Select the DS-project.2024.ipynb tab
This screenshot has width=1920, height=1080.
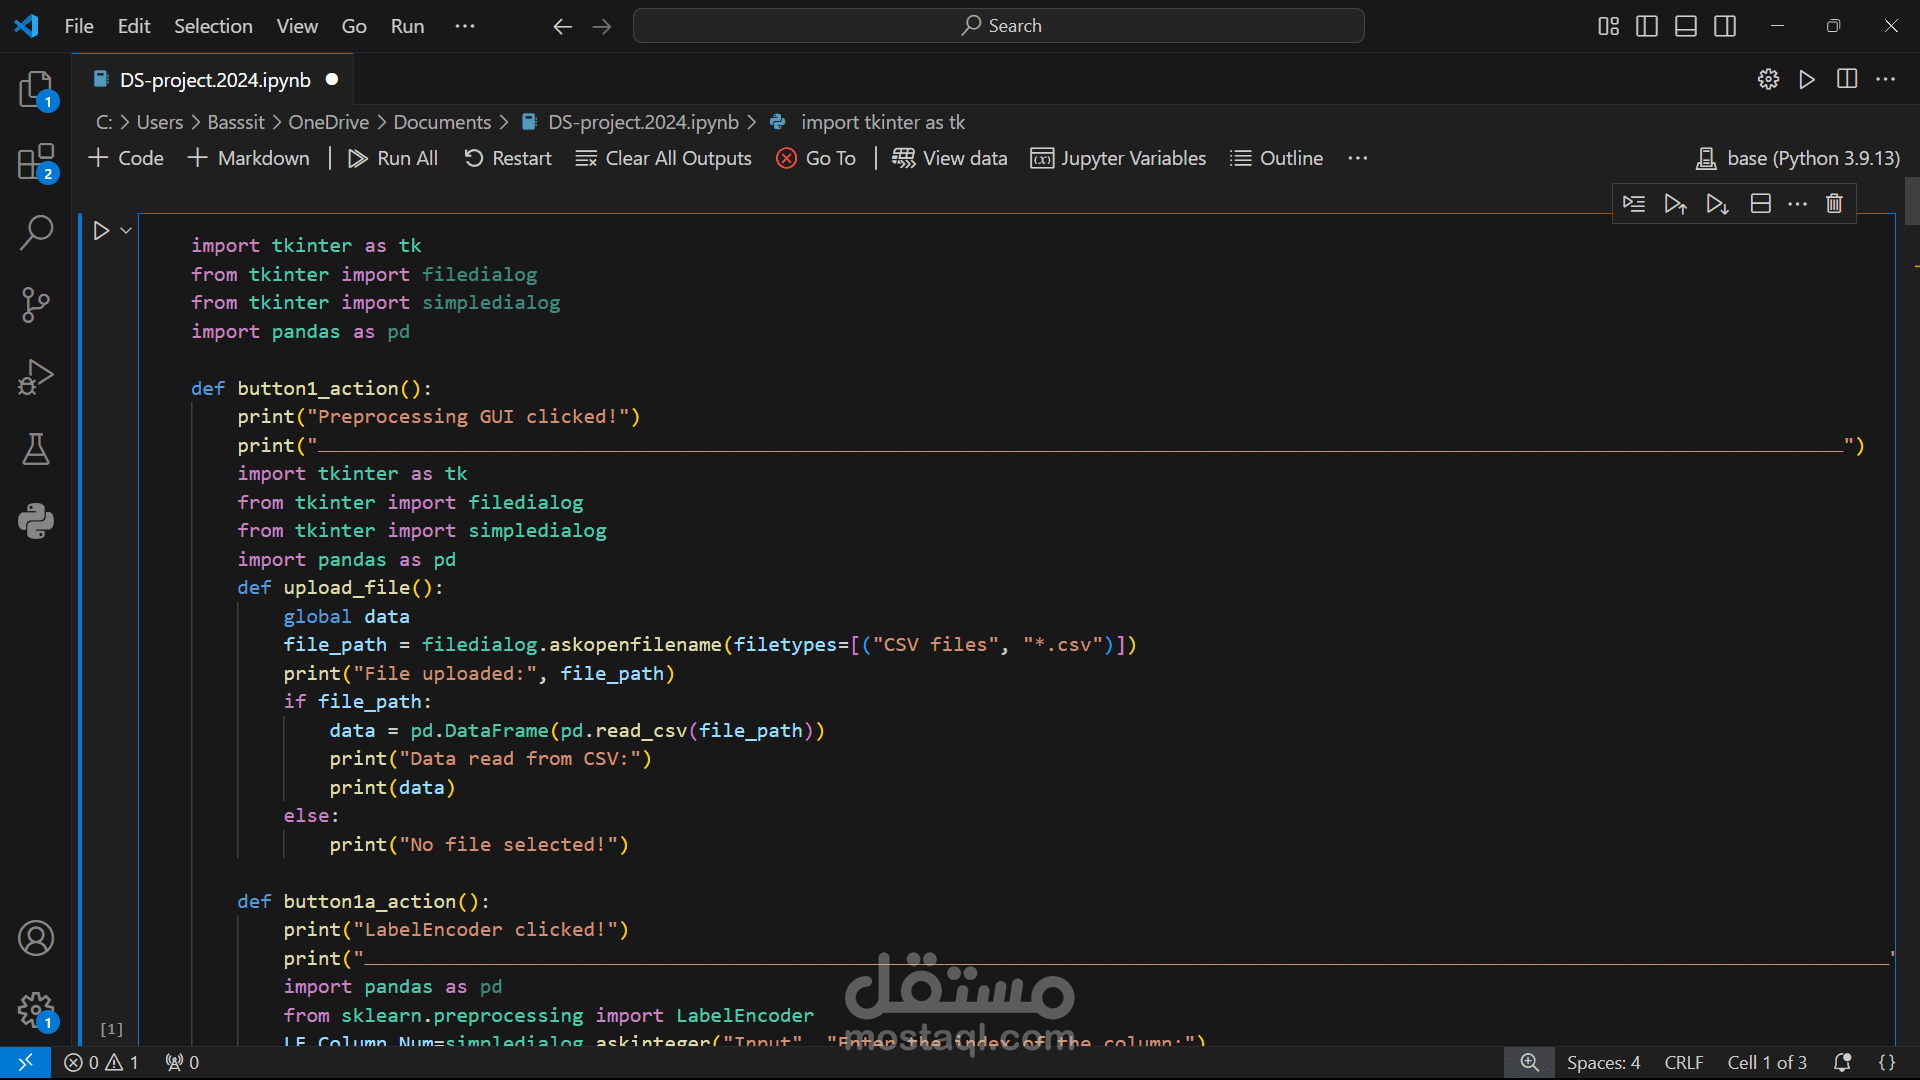point(214,80)
